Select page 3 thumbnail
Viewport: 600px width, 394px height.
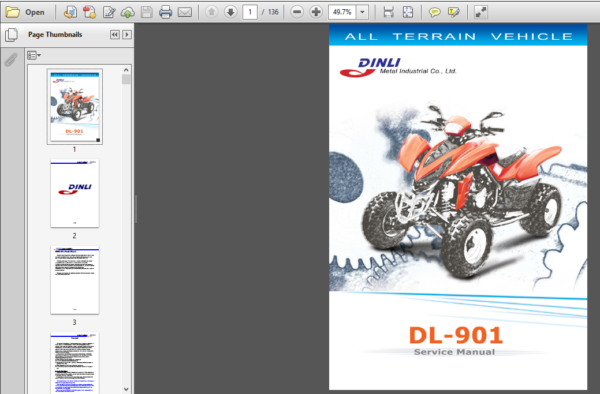tap(75, 280)
